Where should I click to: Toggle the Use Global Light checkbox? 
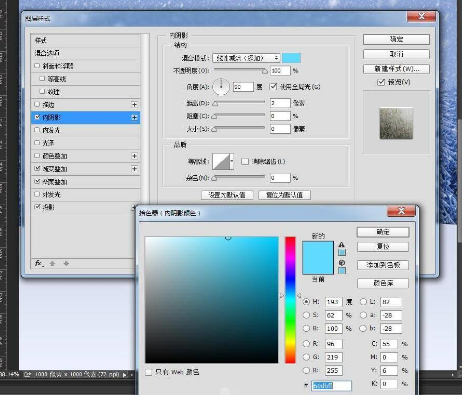pyautogui.click(x=273, y=87)
